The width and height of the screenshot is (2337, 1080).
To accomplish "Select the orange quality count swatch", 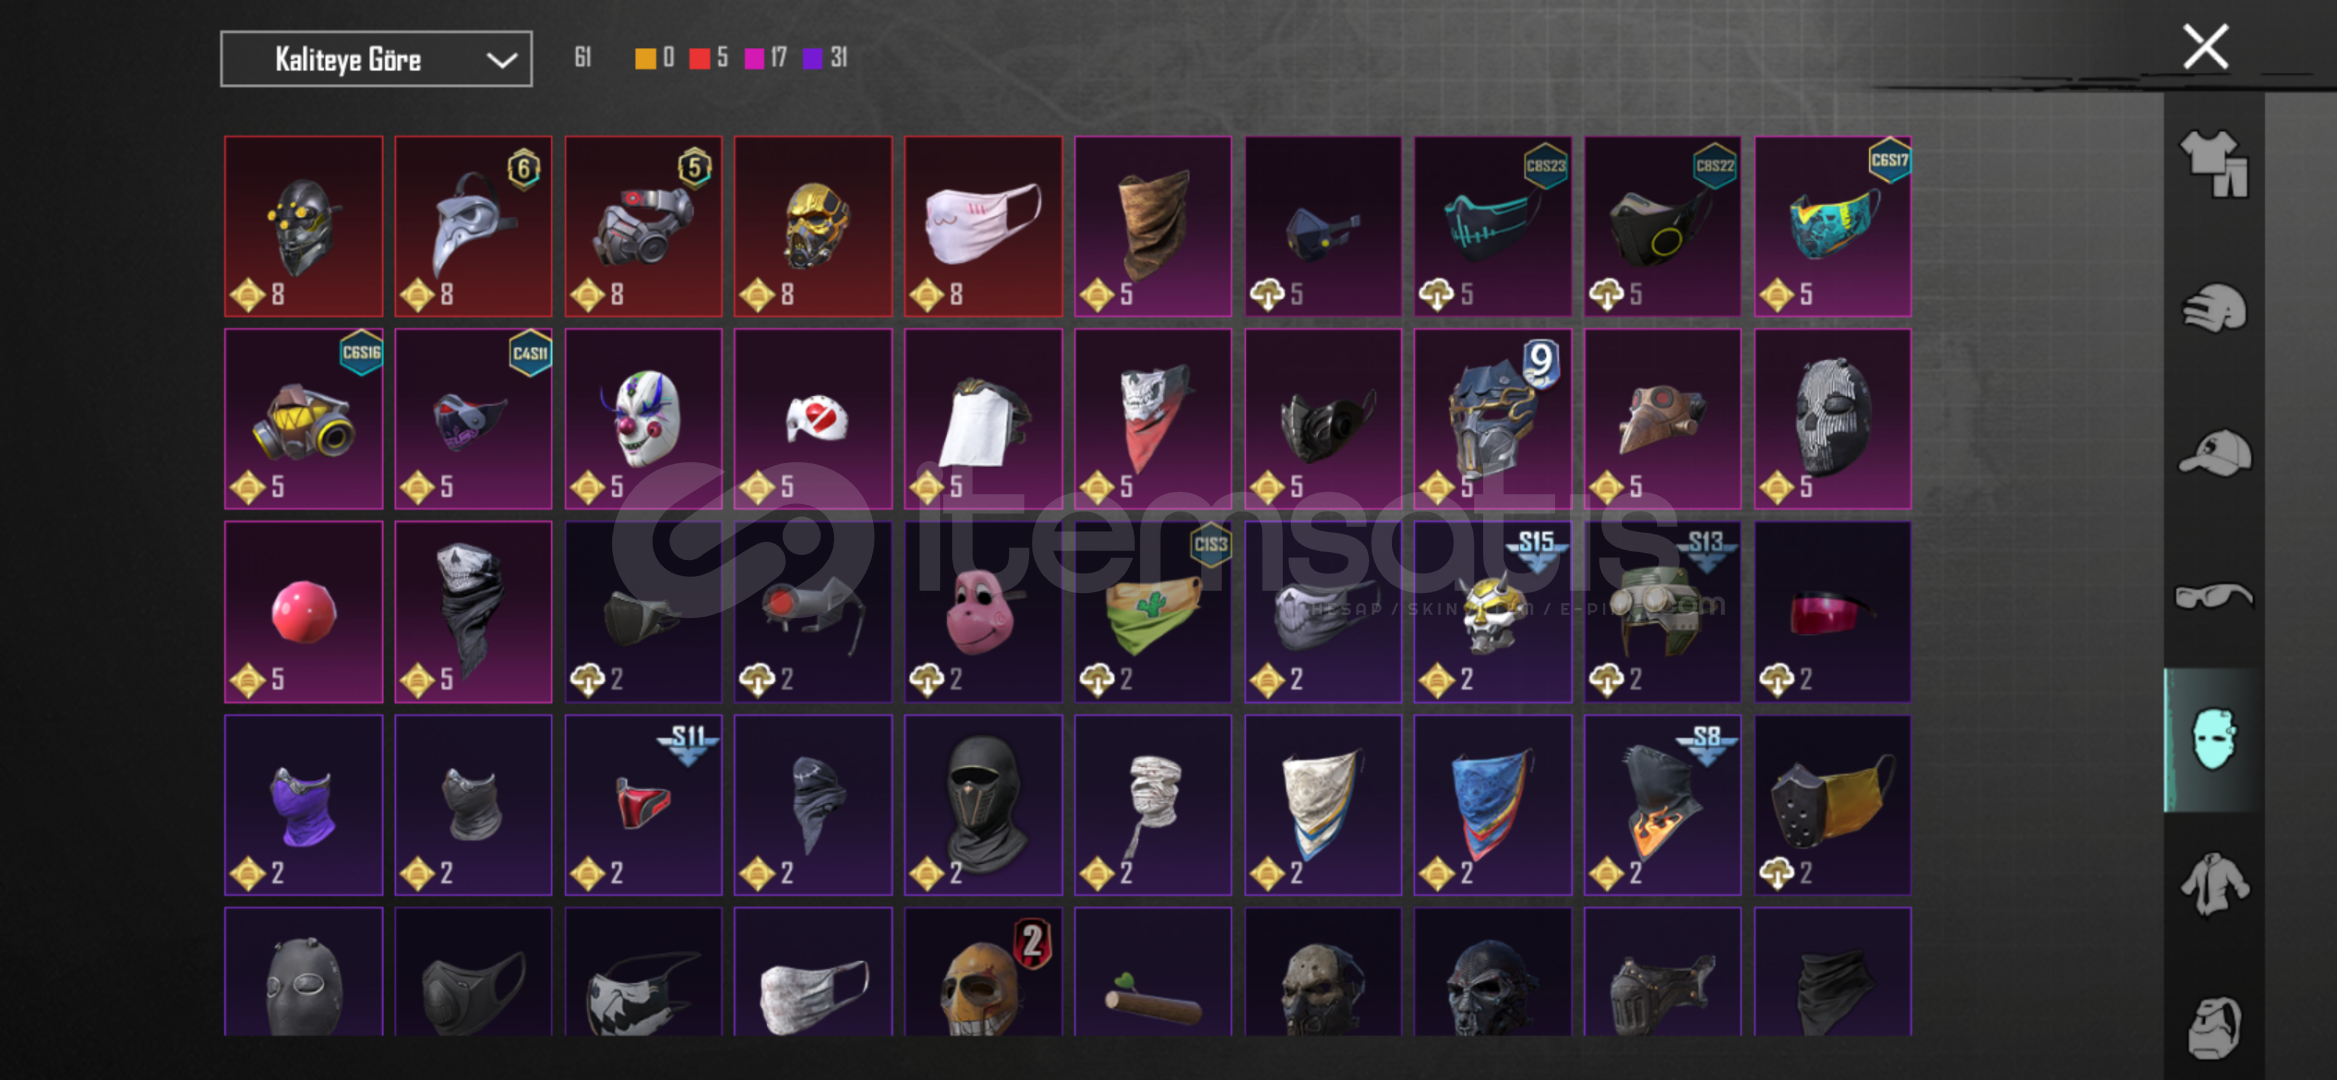I will [x=646, y=58].
